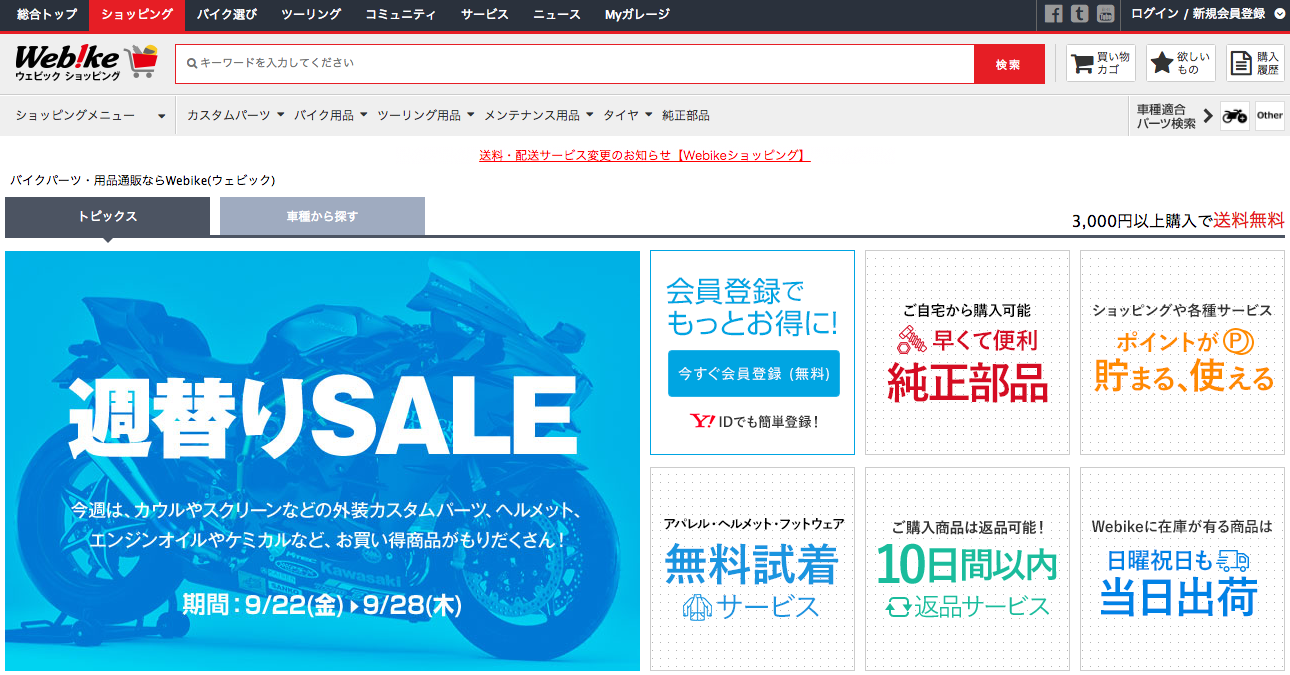Switch to the トピックス tab
The height and width of the screenshot is (675, 1290).
click(x=107, y=216)
